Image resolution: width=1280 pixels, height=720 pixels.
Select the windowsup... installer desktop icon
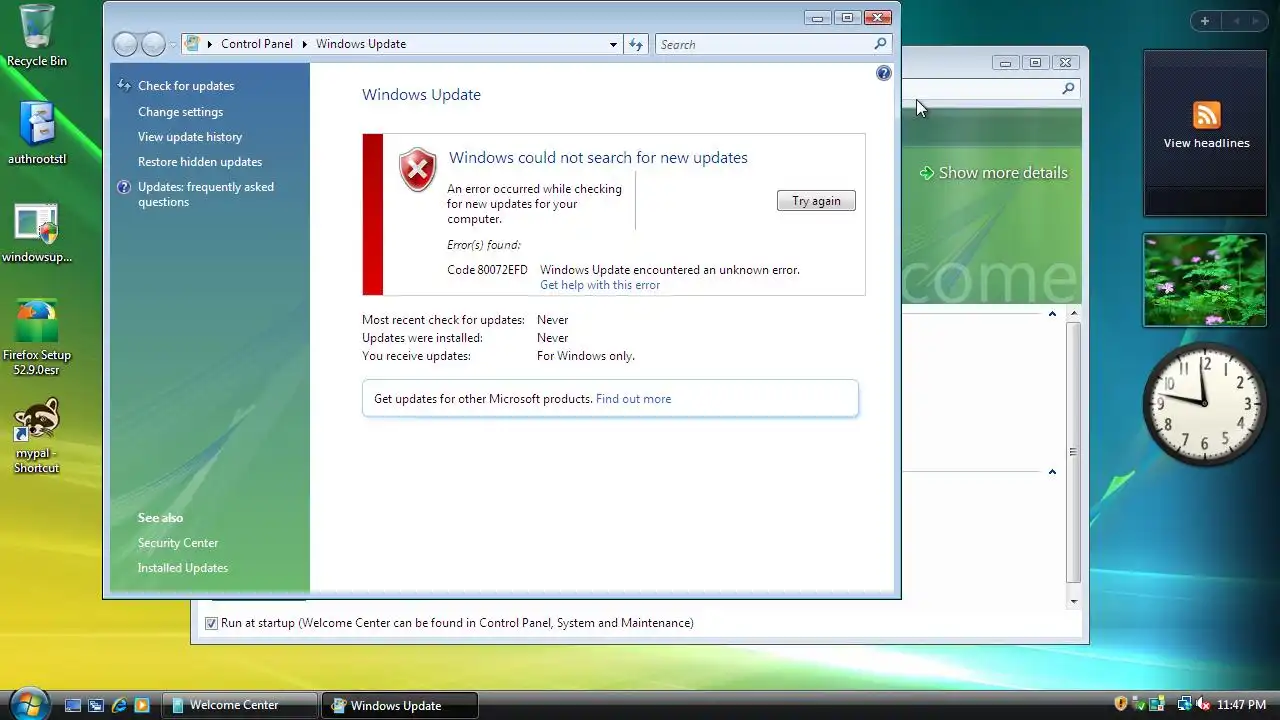click(x=37, y=233)
